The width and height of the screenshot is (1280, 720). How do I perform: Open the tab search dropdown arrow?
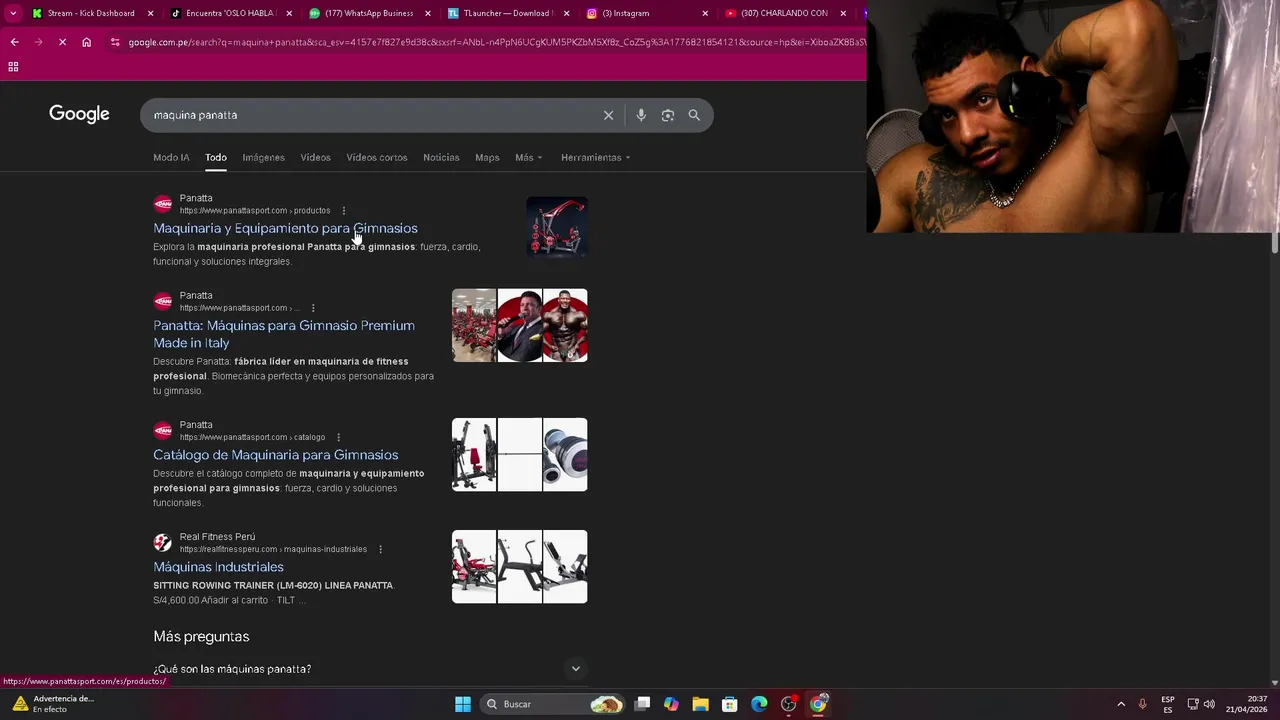pyautogui.click(x=13, y=13)
